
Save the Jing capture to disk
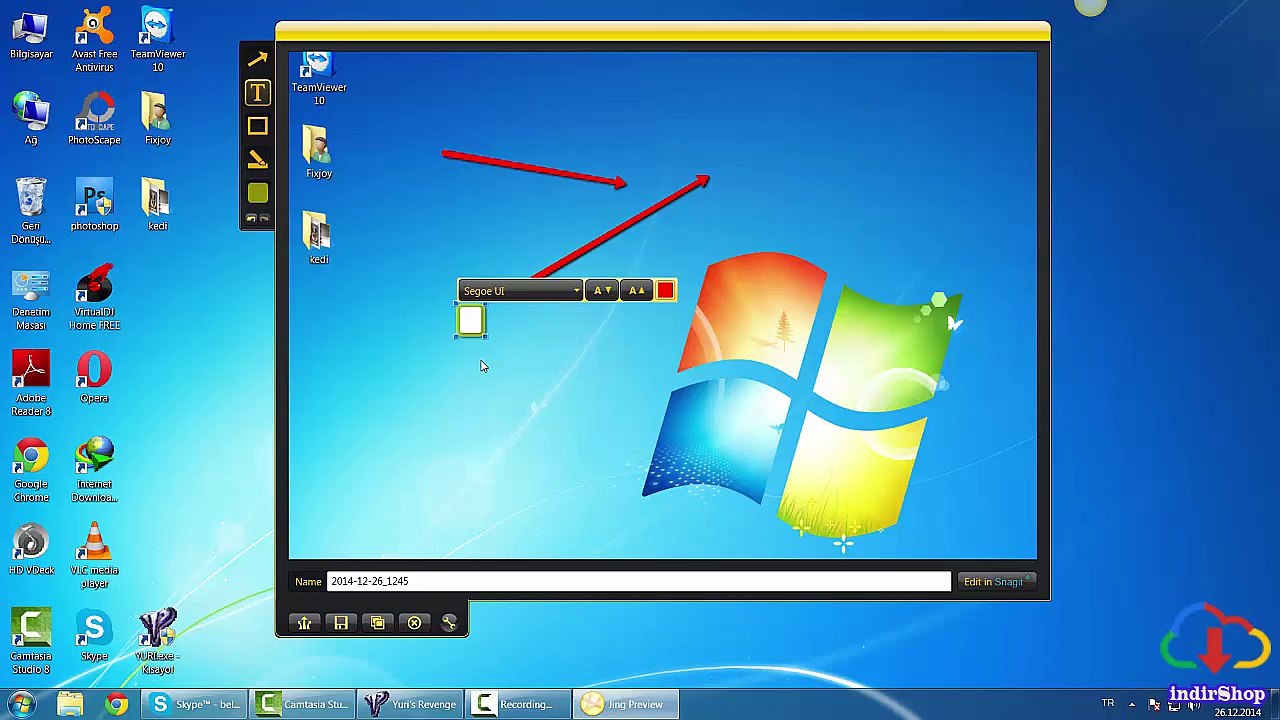pos(341,623)
